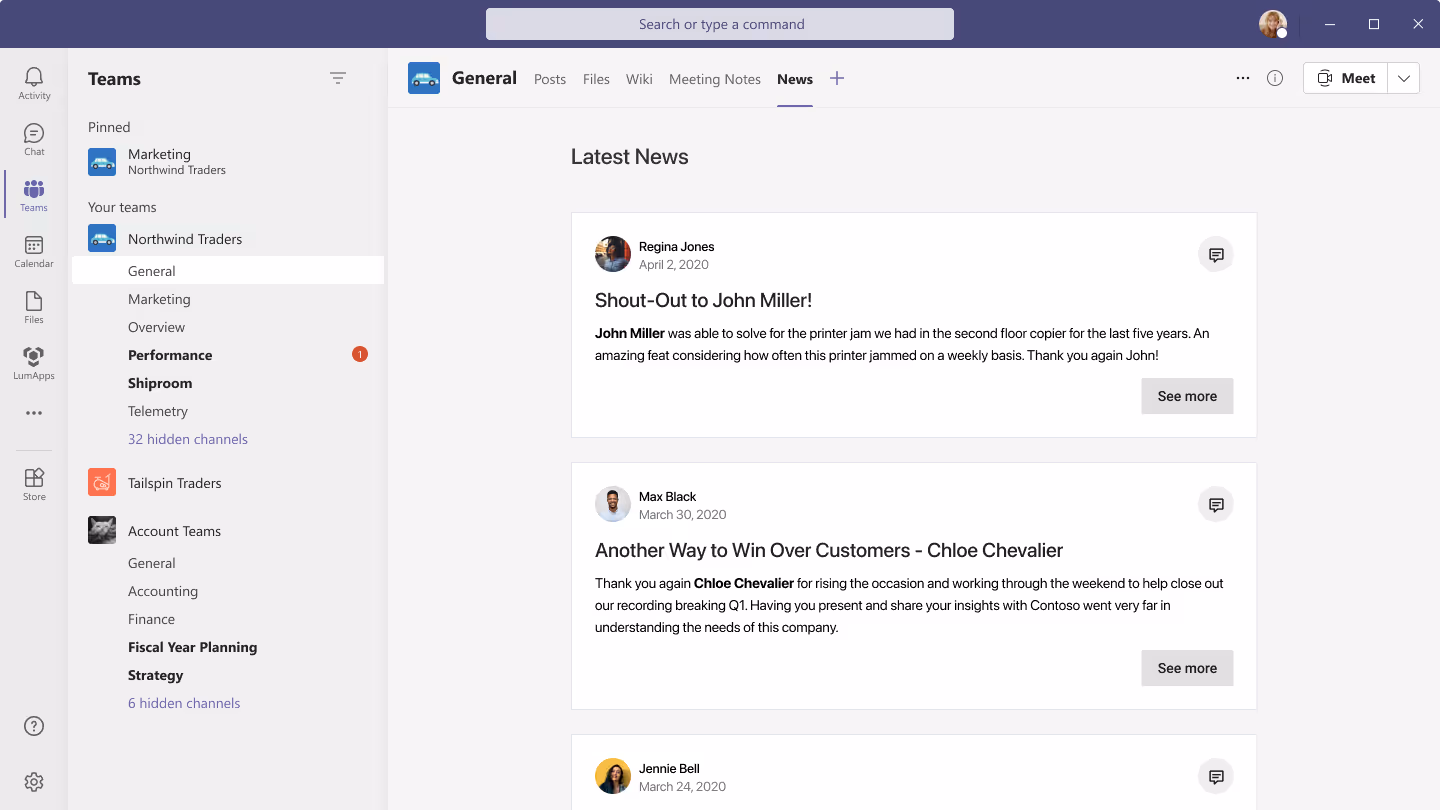The width and height of the screenshot is (1440, 810).
Task: Click the General channel car icon in header
Action: (424, 78)
